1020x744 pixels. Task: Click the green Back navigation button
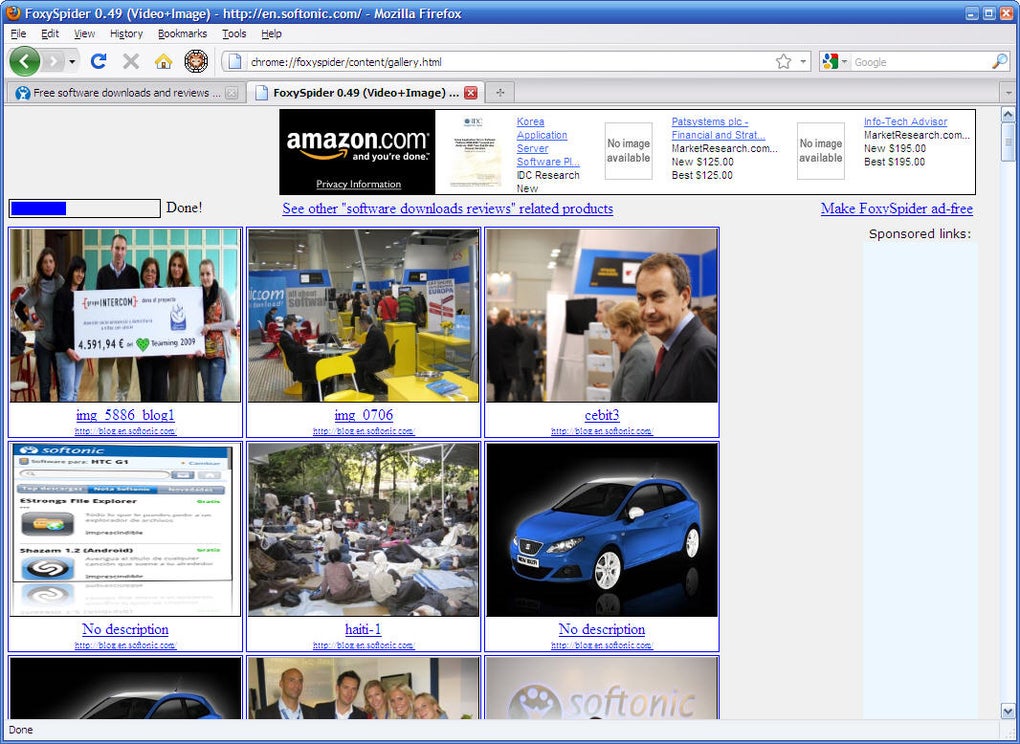pyautogui.click(x=25, y=62)
